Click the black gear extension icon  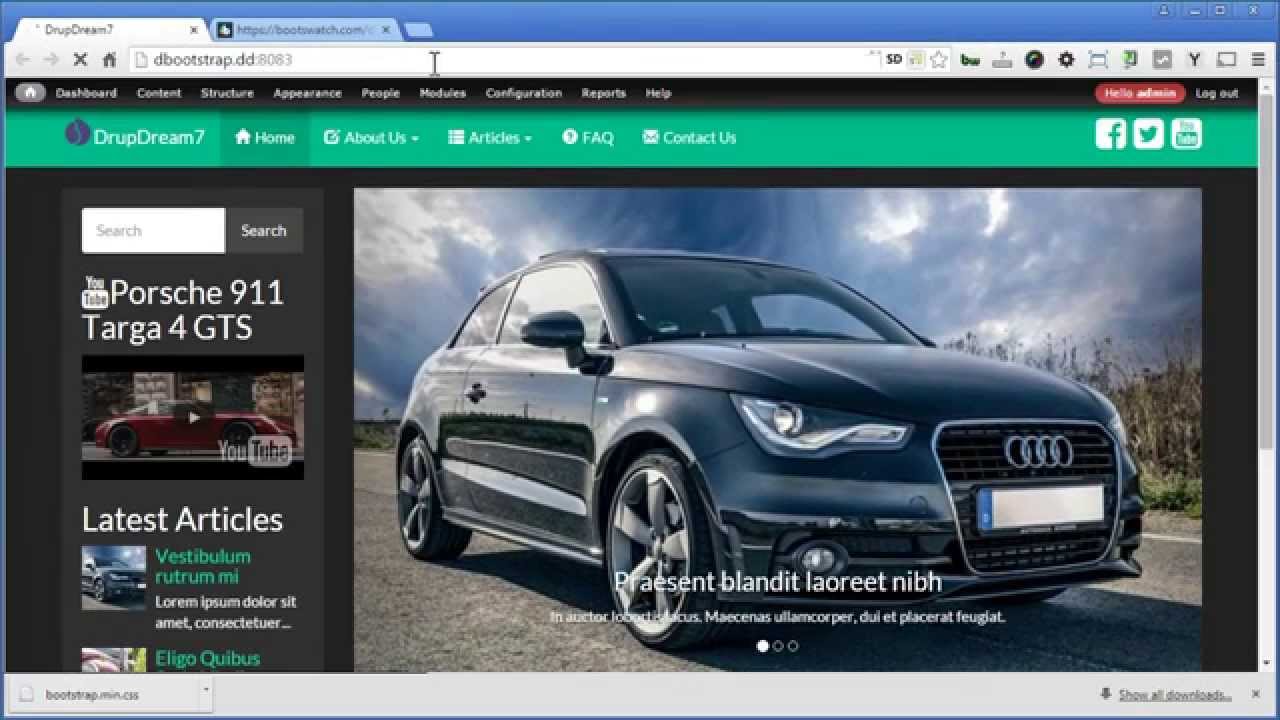pos(1066,60)
